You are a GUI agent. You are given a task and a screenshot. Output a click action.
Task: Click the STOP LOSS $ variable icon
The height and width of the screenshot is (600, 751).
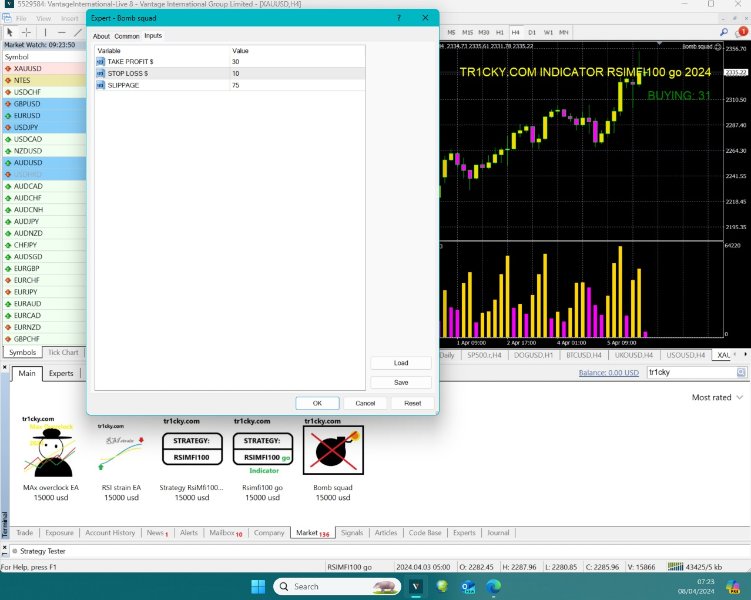pyautogui.click(x=101, y=73)
